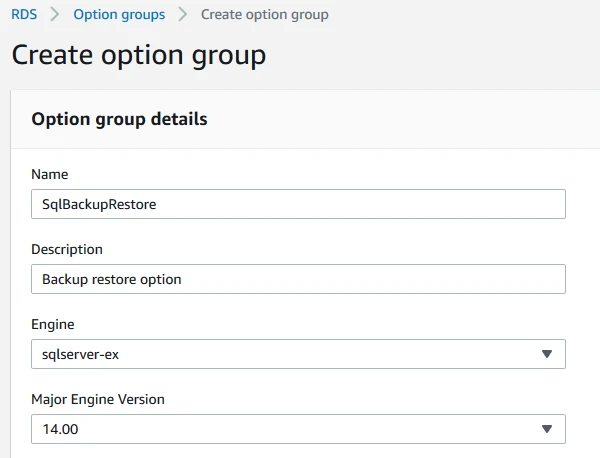
Task: Click the 14.00 version value
Action: [60, 429]
